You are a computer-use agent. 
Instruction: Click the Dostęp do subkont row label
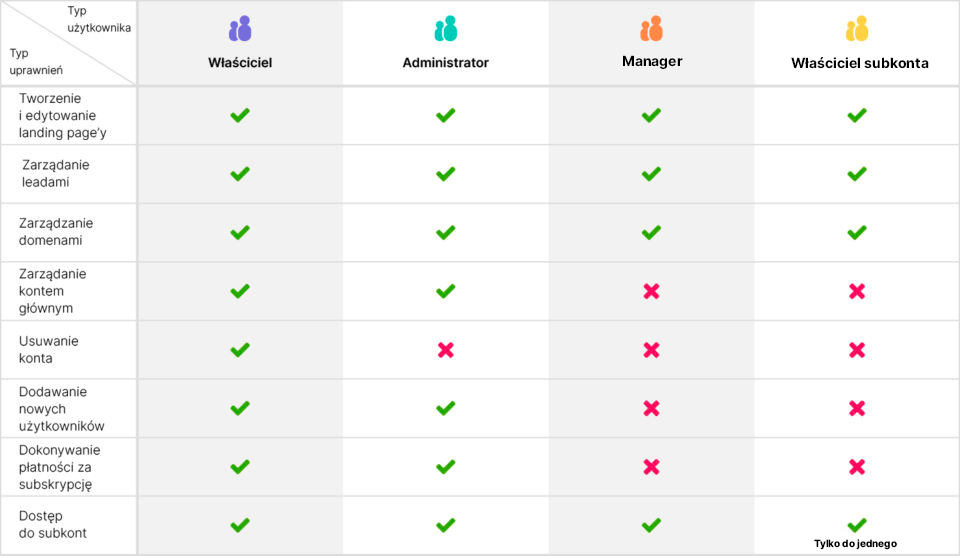[53, 524]
